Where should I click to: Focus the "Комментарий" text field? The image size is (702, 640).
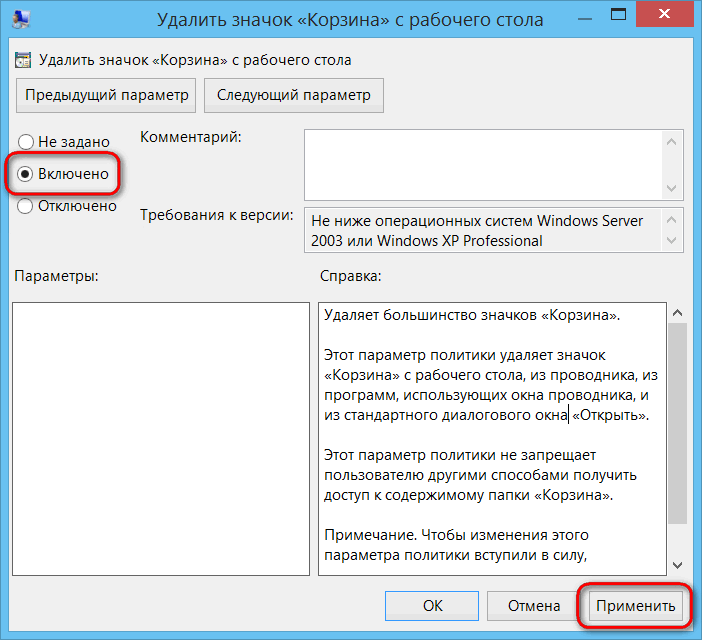click(x=483, y=165)
